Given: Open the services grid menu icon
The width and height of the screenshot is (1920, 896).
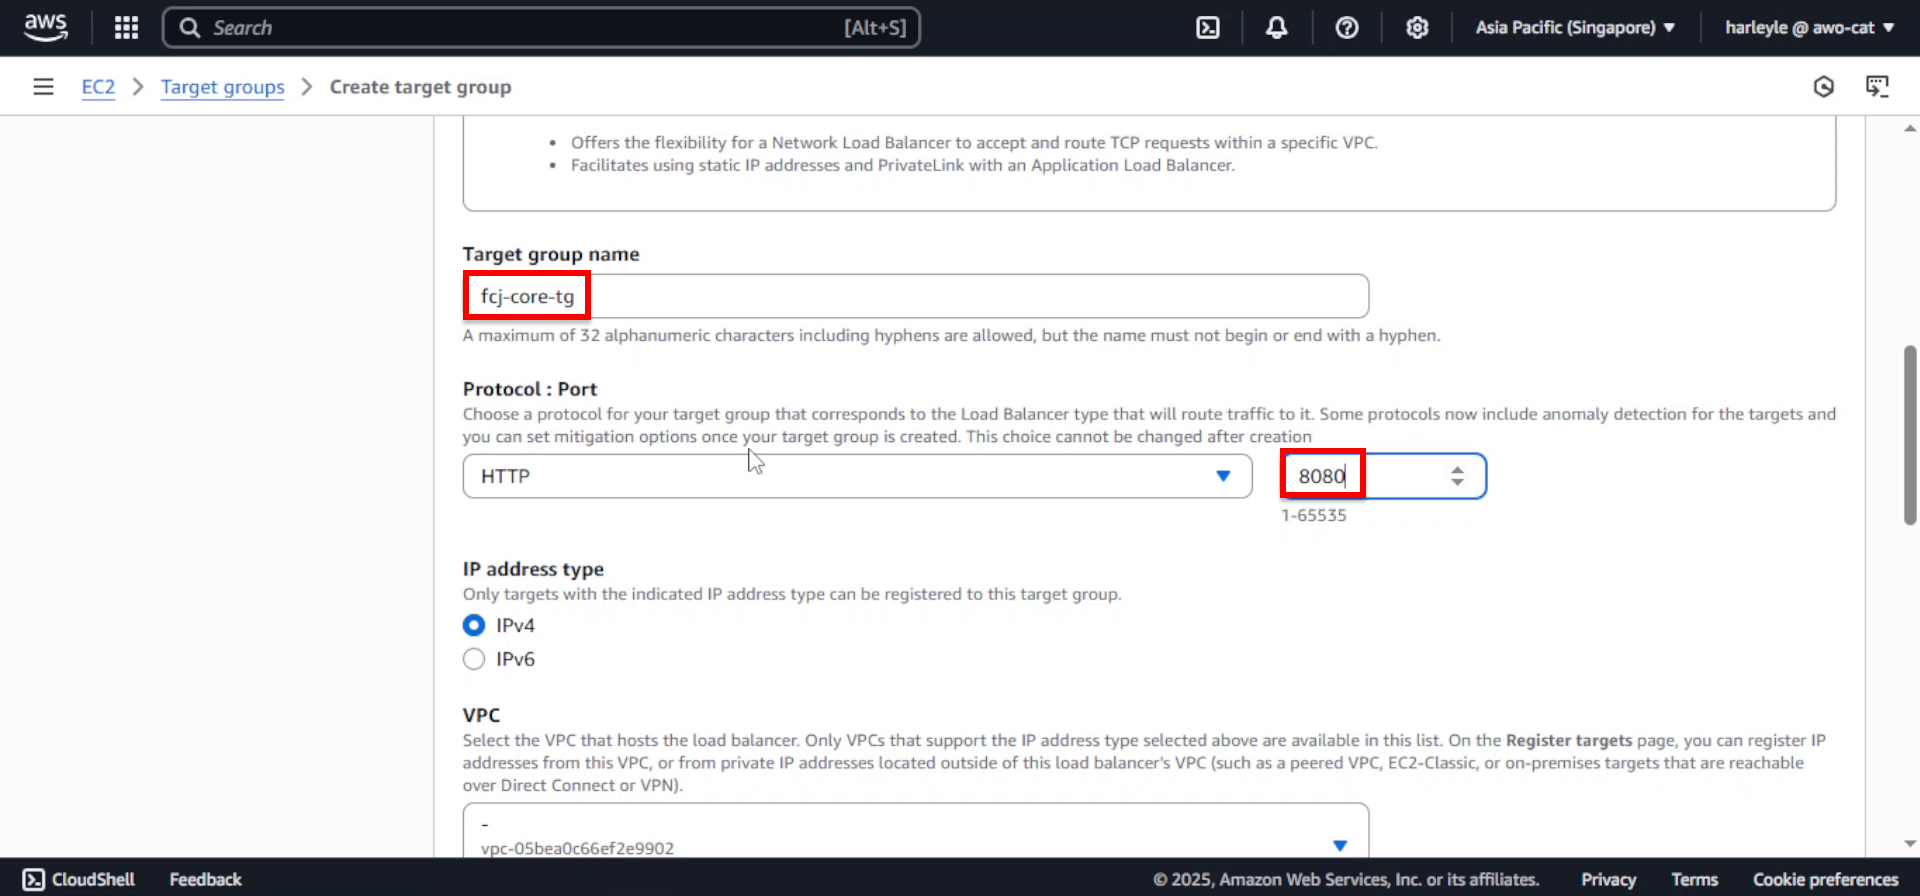Looking at the screenshot, I should click(126, 28).
